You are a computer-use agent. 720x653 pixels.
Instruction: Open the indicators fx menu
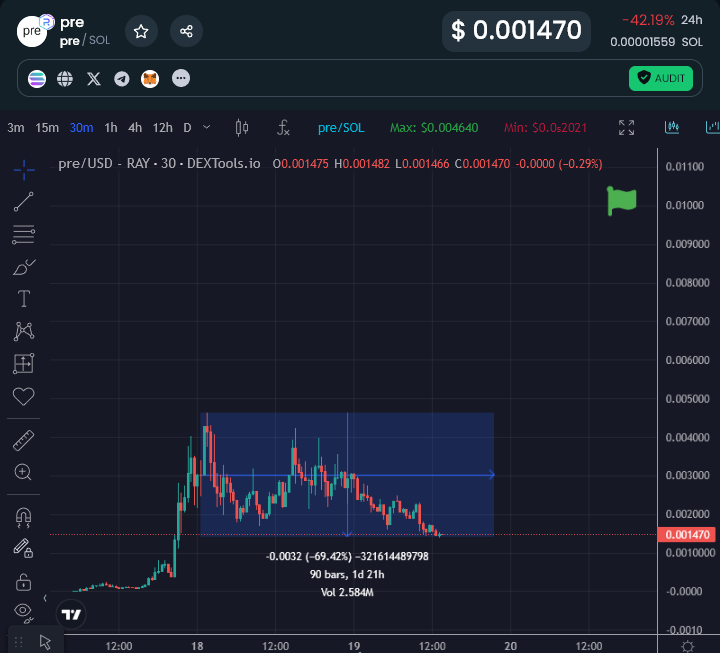pyautogui.click(x=283, y=128)
